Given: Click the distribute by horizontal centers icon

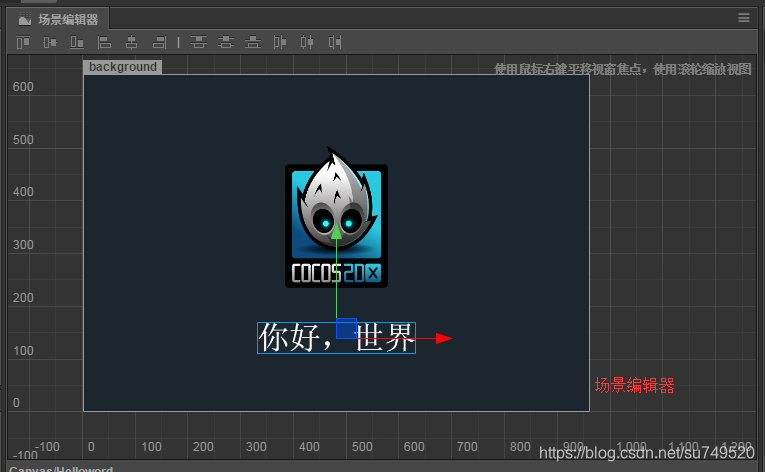Looking at the screenshot, I should [x=307, y=42].
